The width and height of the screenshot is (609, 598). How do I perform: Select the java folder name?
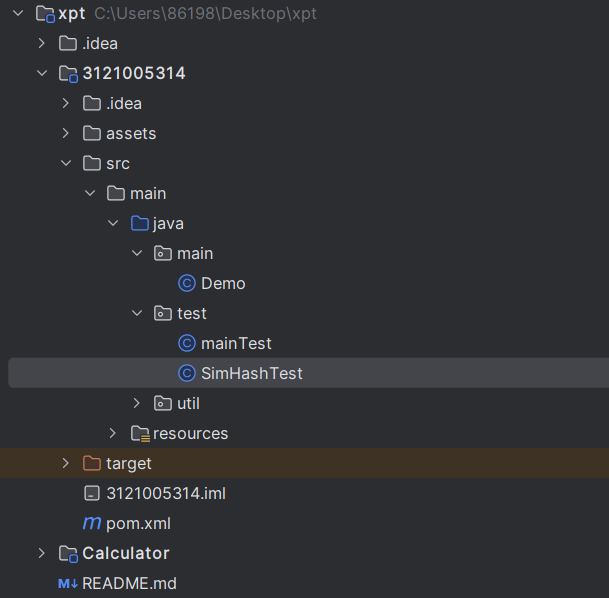click(x=168, y=224)
